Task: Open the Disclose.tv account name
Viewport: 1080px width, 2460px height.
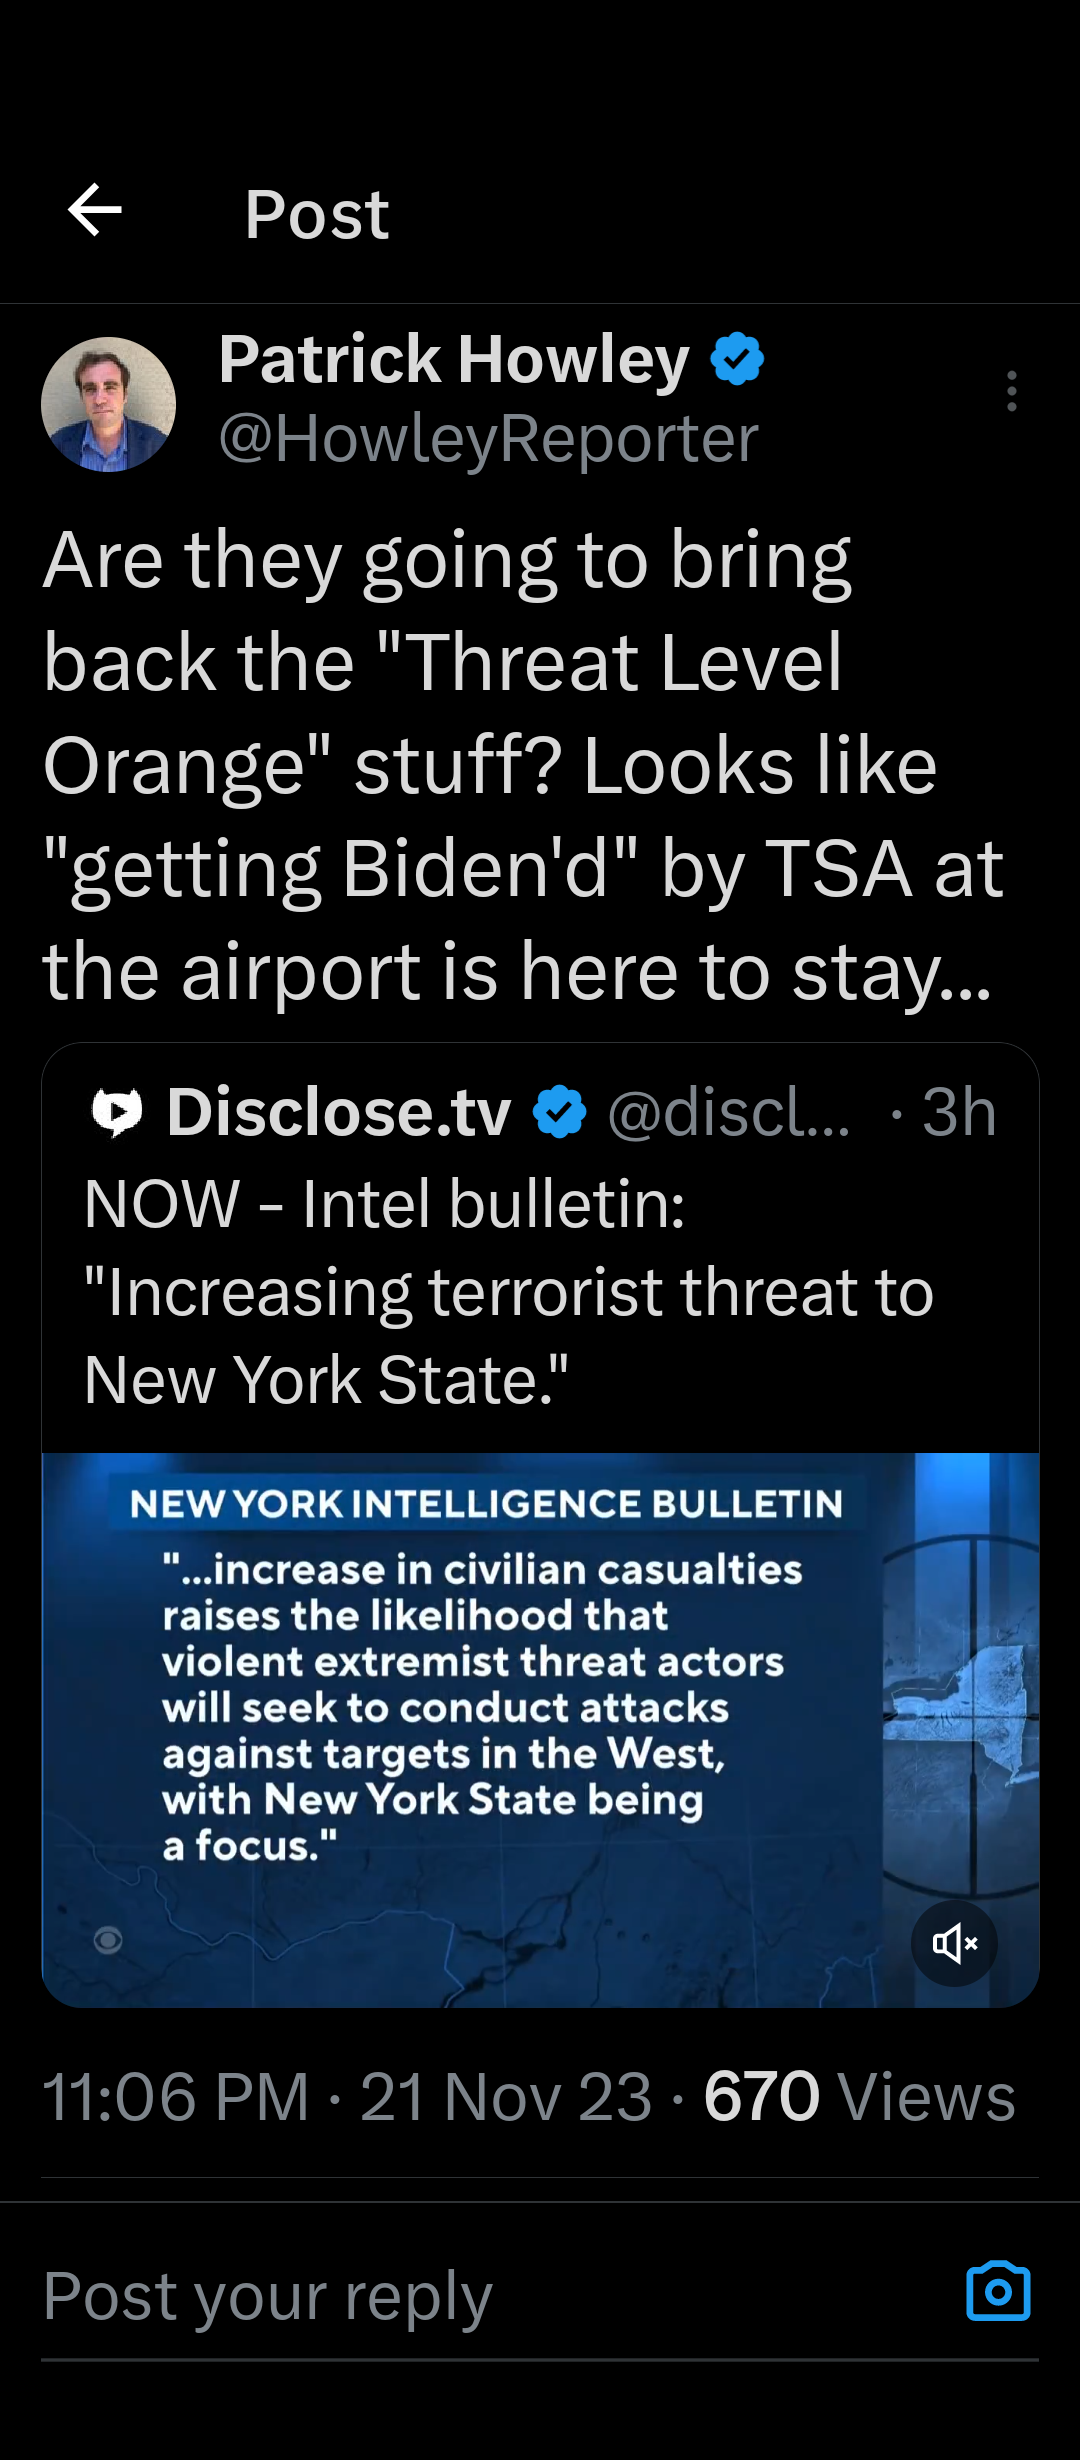Action: pyautogui.click(x=339, y=1112)
